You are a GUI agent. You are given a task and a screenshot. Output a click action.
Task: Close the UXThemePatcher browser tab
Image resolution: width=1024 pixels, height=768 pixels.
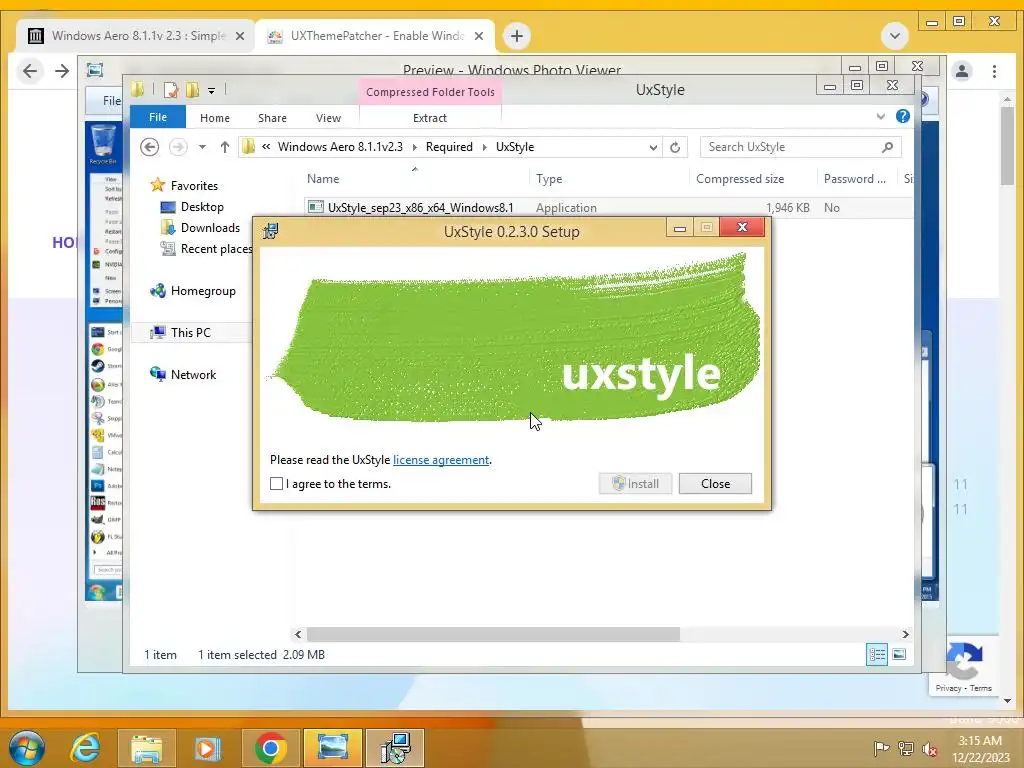(x=479, y=36)
